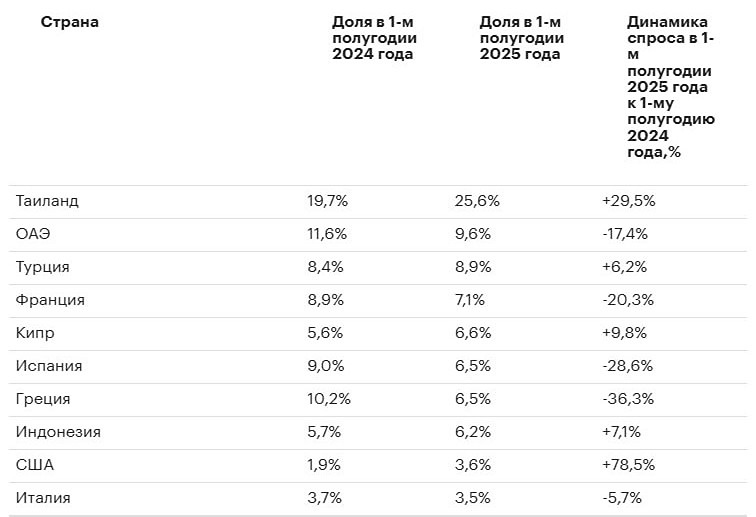Click Испания's 9,0% share for 2024
The width and height of the screenshot is (756, 517).
coord(327,366)
